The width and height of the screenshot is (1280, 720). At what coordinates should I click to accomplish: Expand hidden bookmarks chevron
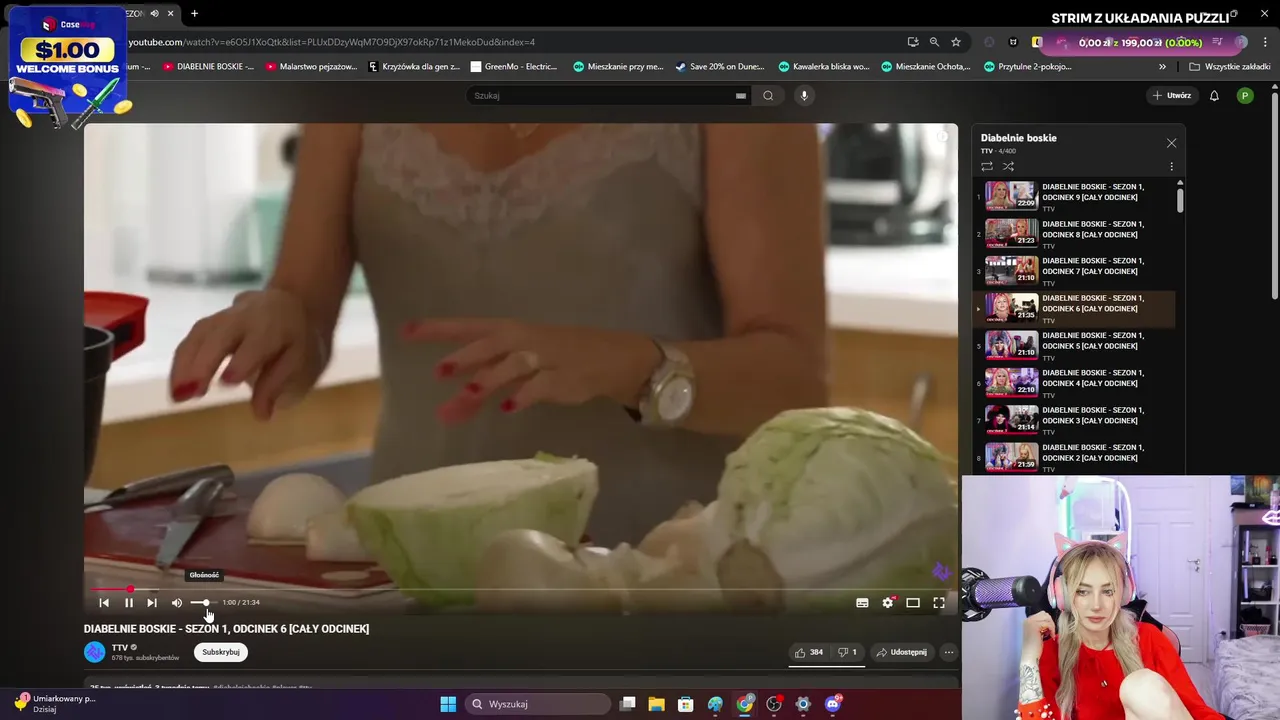[1162, 67]
